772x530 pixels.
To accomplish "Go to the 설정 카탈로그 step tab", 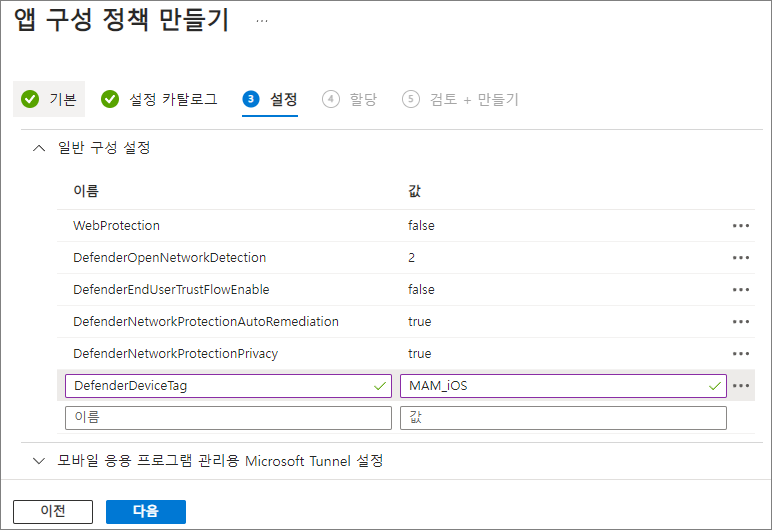I will (x=159, y=99).
